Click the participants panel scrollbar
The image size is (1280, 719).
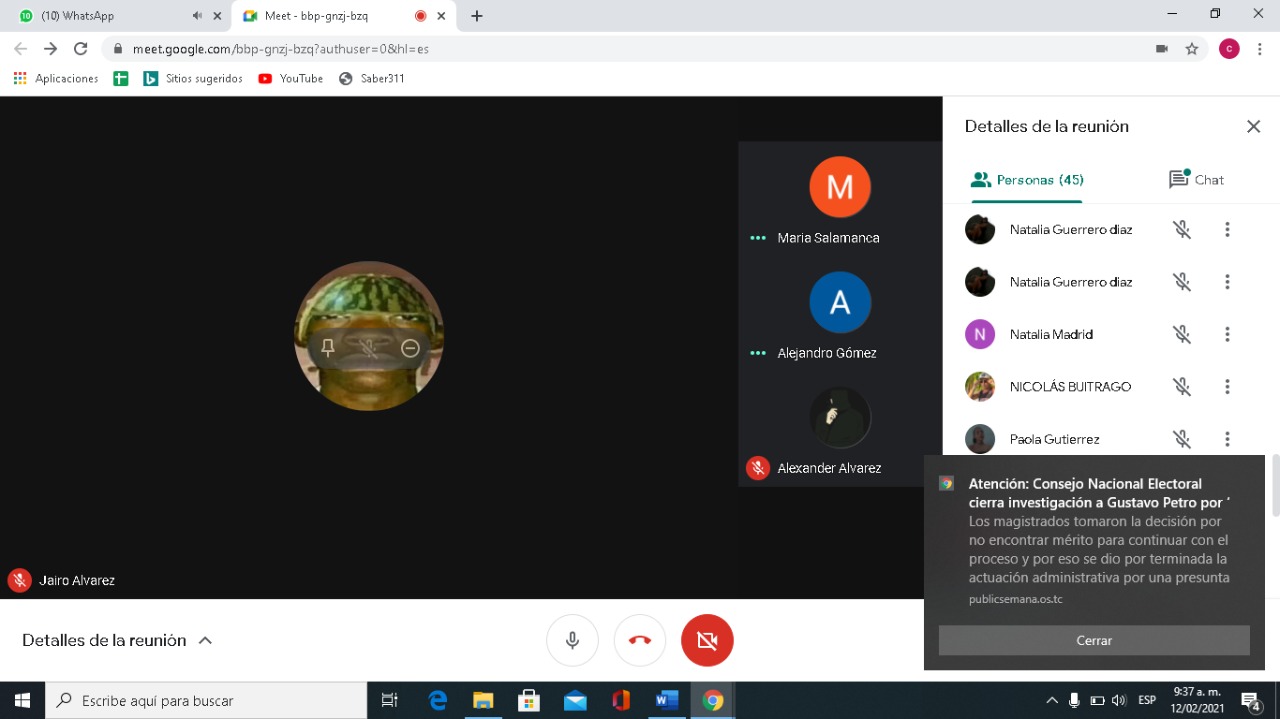coord(1274,485)
